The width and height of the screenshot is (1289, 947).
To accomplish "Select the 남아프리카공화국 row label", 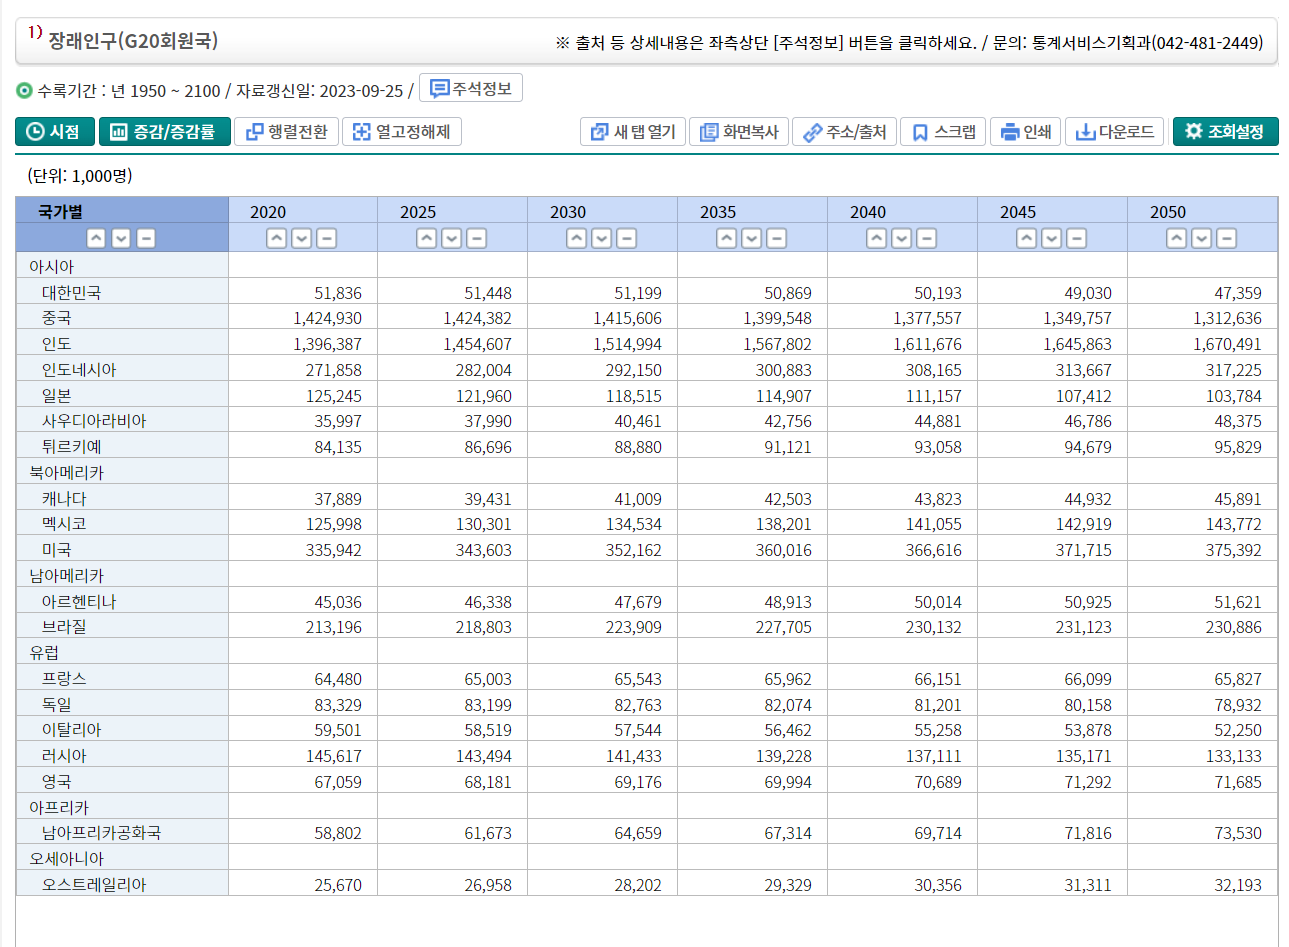I will click(x=101, y=833).
